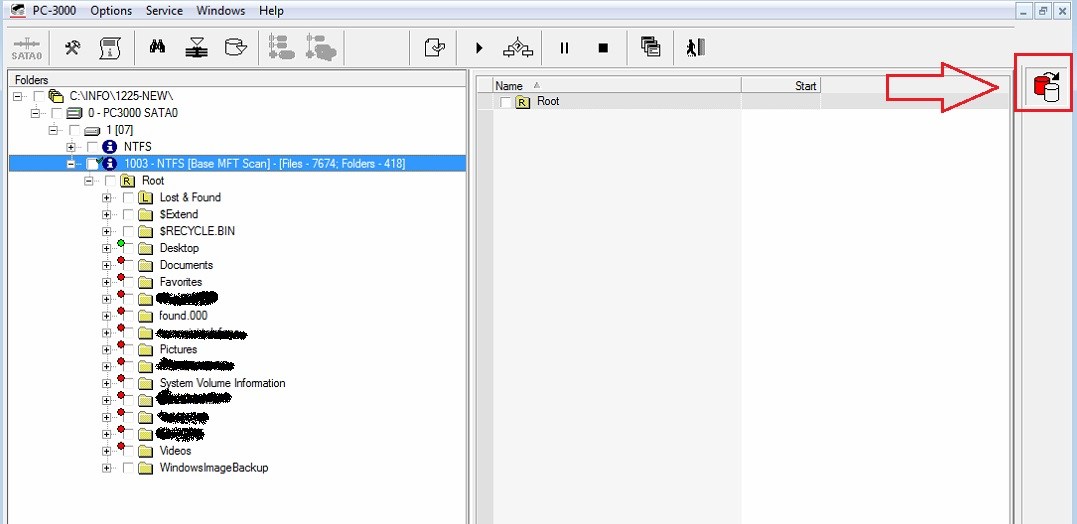Tick the checkbox beside WindowsImageBackup

128,468
